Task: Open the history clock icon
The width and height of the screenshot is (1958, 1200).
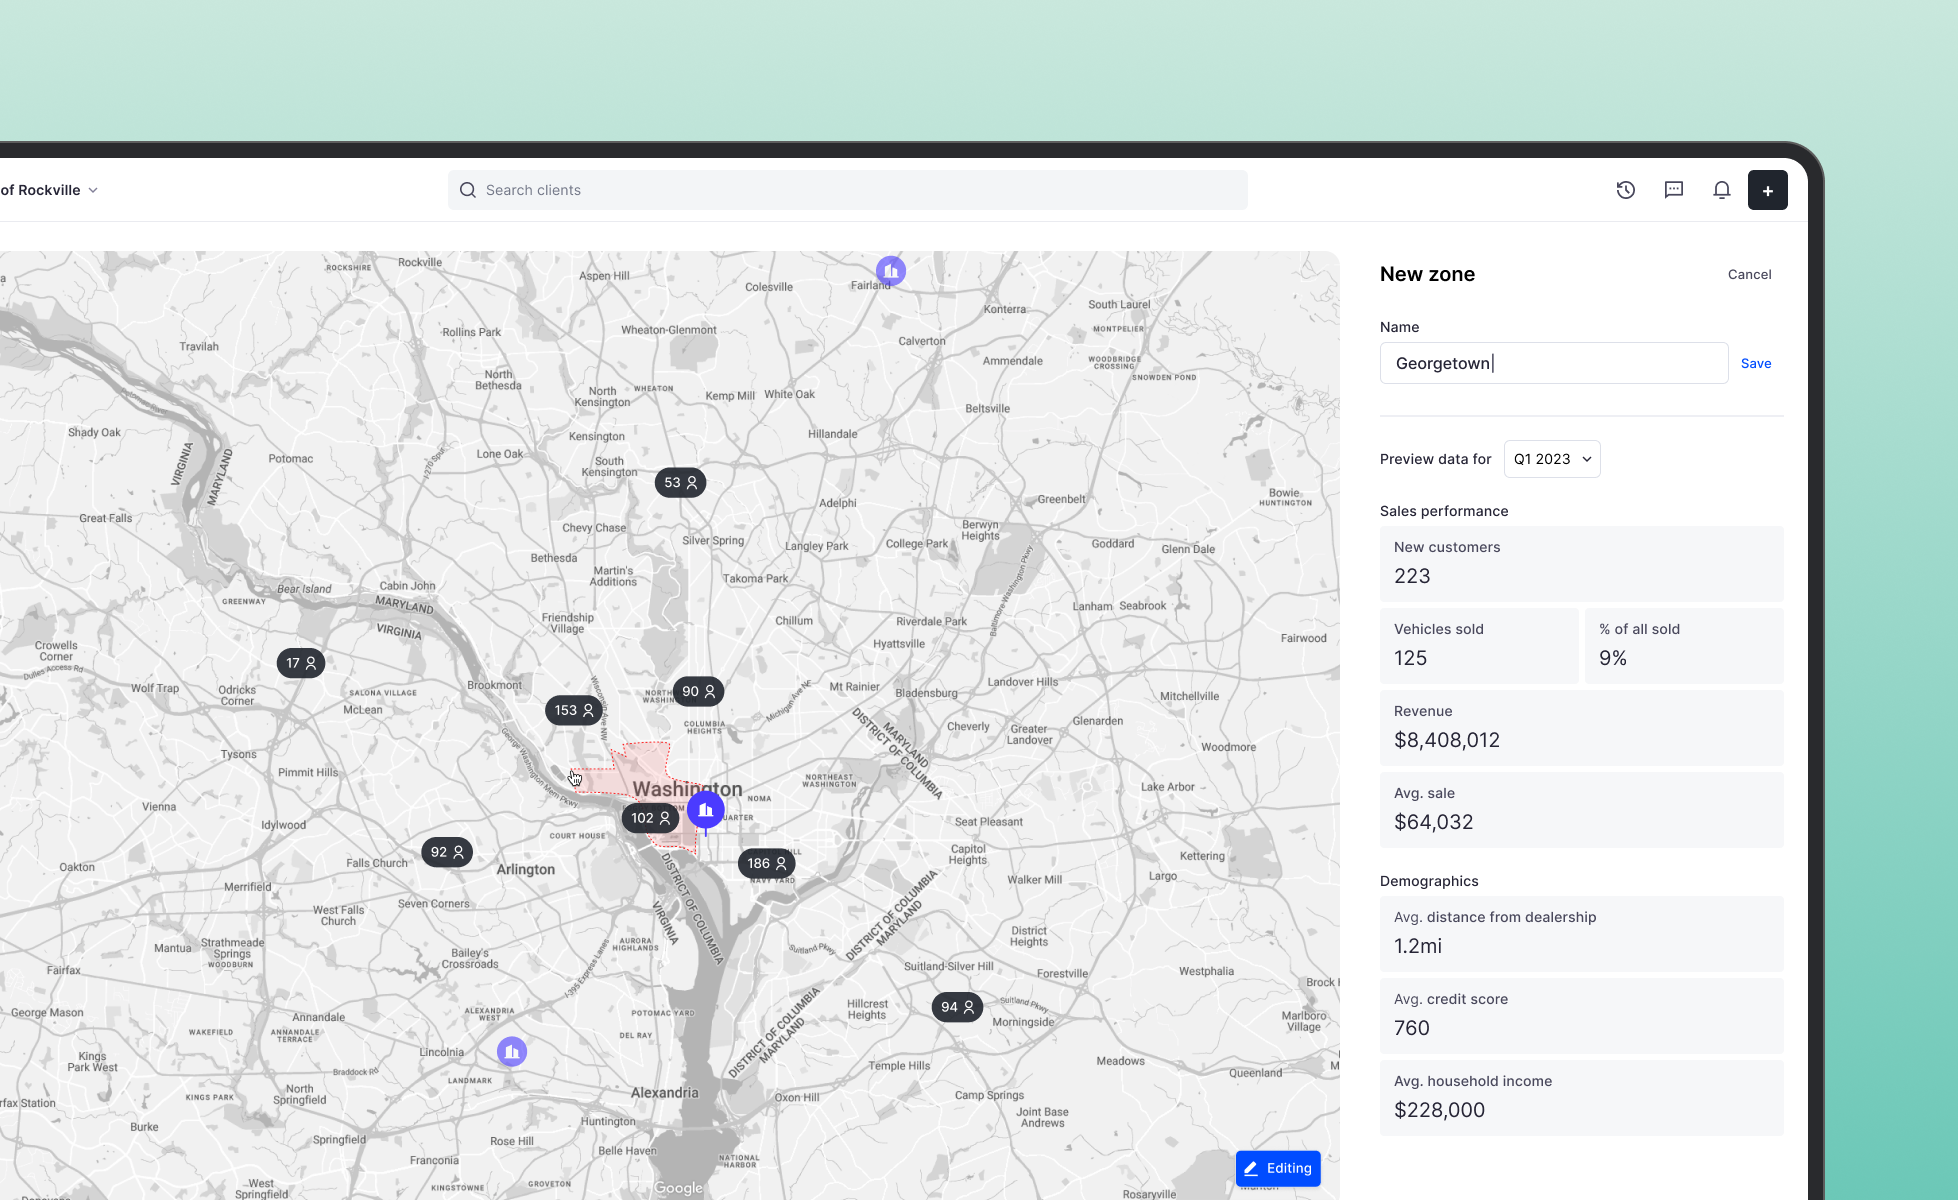Action: [1626, 190]
